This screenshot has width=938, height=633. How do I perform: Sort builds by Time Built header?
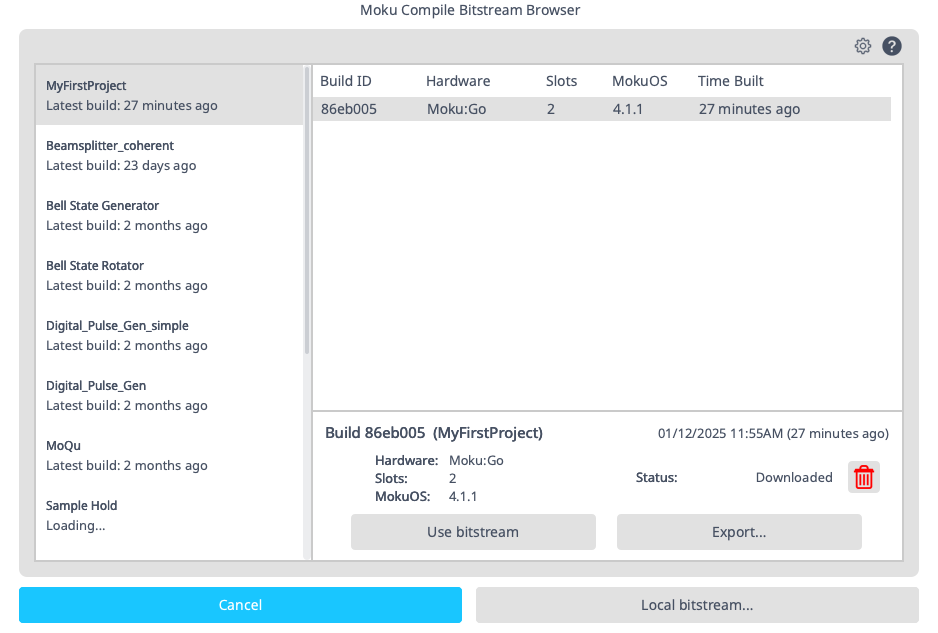[731, 81]
